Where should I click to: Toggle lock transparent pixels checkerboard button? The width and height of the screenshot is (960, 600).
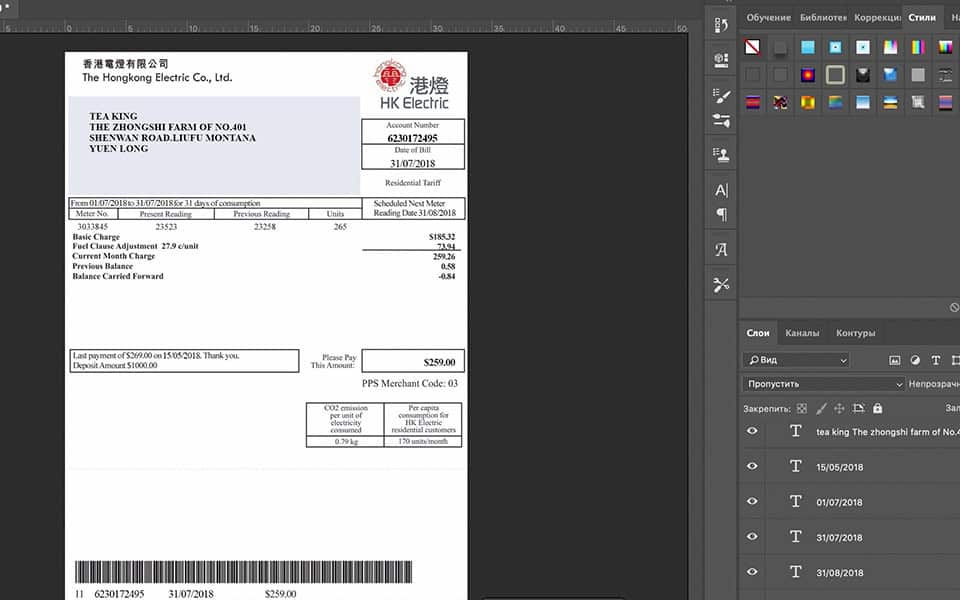(802, 408)
